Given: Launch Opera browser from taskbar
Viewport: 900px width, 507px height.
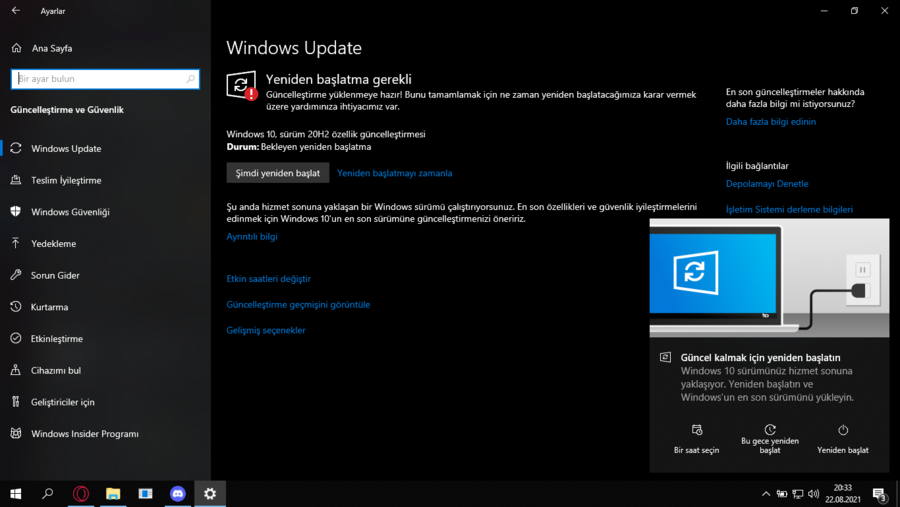Looking at the screenshot, I should 81,494.
